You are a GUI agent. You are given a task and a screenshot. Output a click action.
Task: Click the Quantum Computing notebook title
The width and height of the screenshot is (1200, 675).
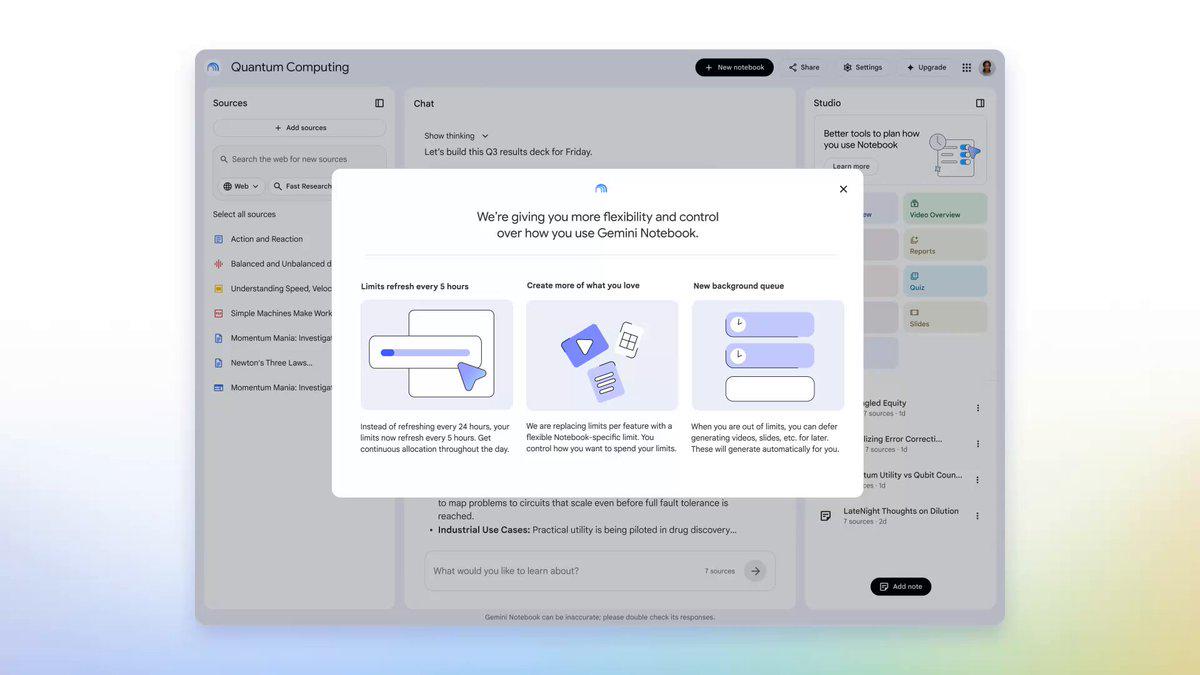(290, 67)
